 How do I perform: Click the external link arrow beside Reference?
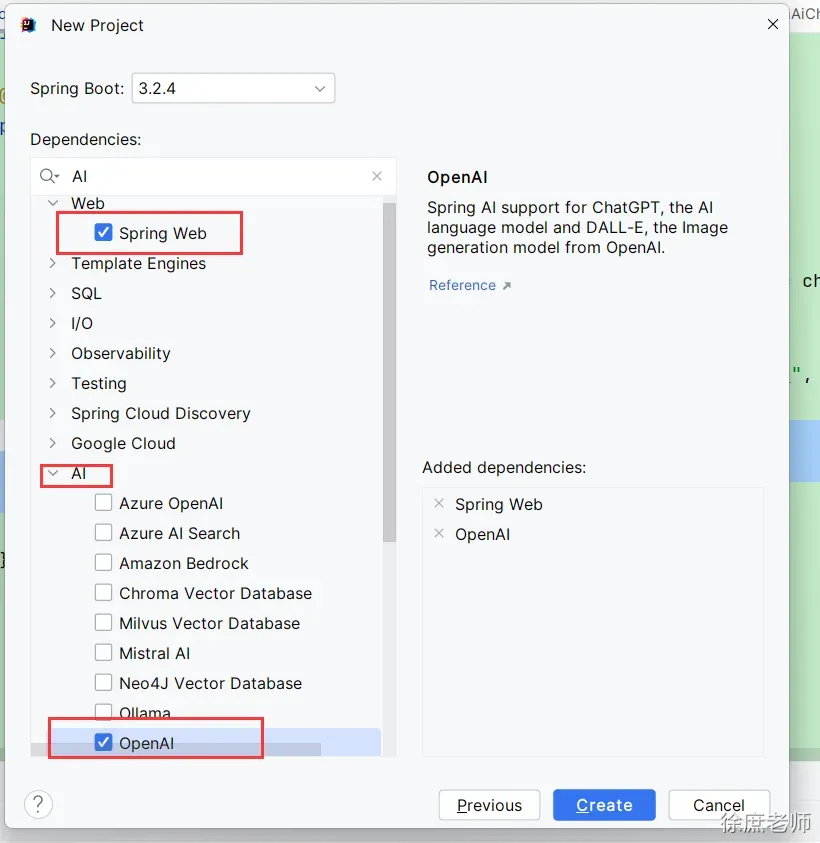pyautogui.click(x=507, y=285)
